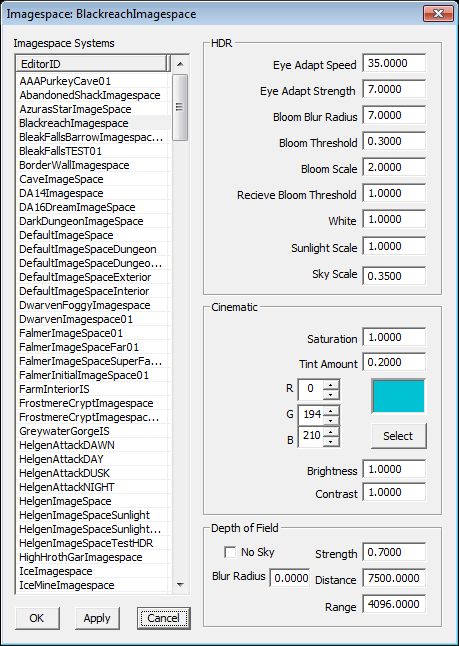Cancel the imagespace dialog
This screenshot has height=646, width=459.
(x=164, y=618)
